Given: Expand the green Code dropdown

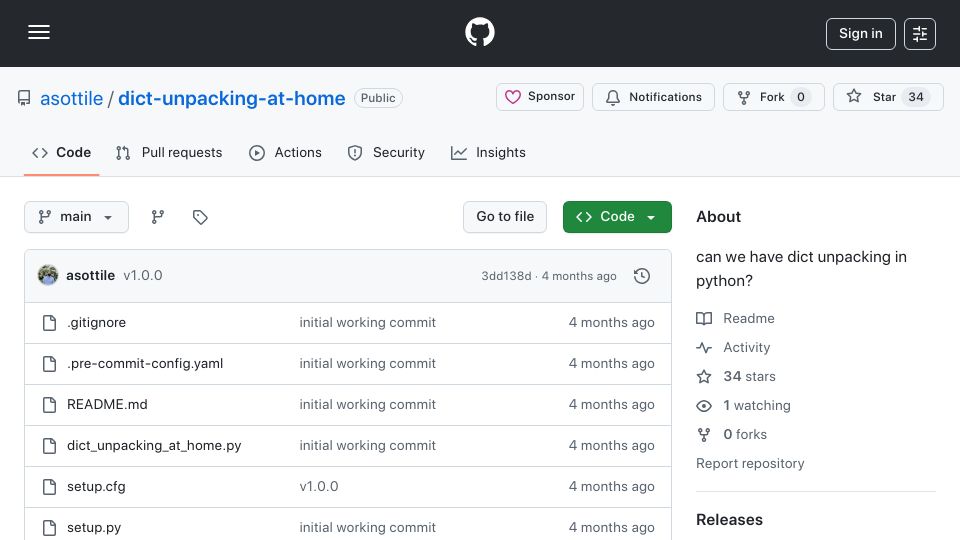Looking at the screenshot, I should point(617,217).
